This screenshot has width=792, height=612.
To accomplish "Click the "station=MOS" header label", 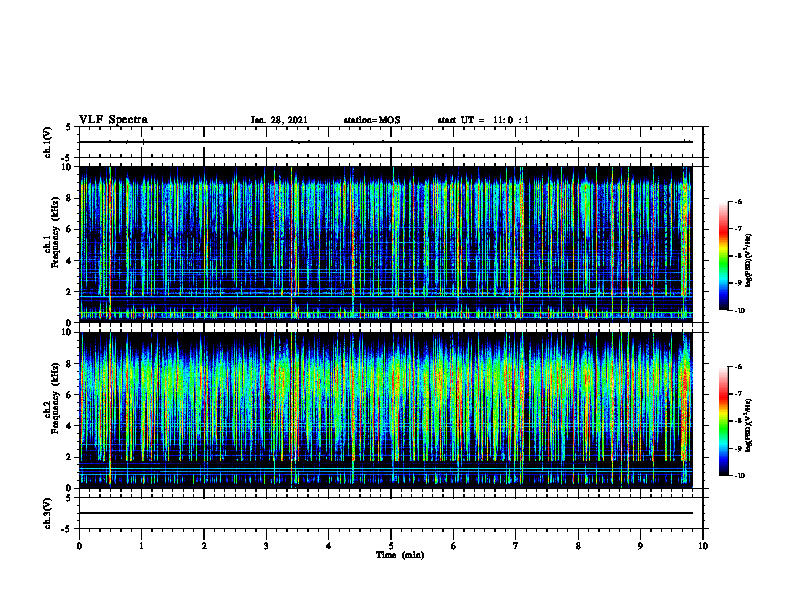I will (x=372, y=120).
